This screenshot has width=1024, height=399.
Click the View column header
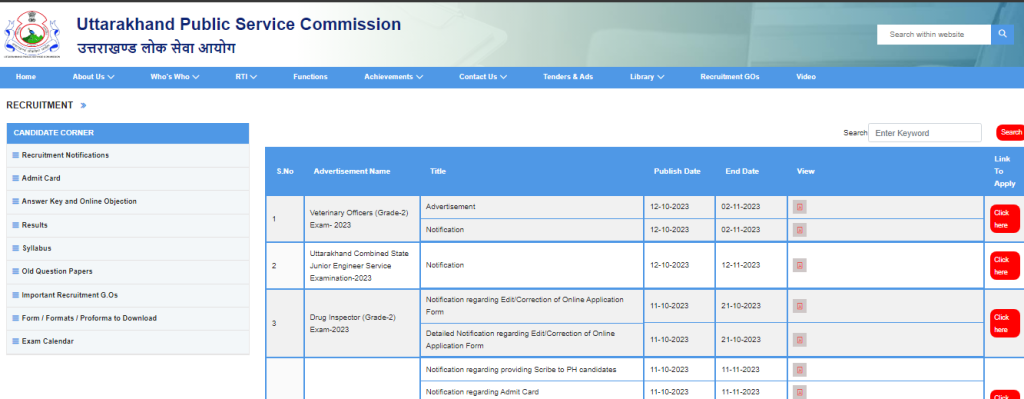pyautogui.click(x=806, y=171)
